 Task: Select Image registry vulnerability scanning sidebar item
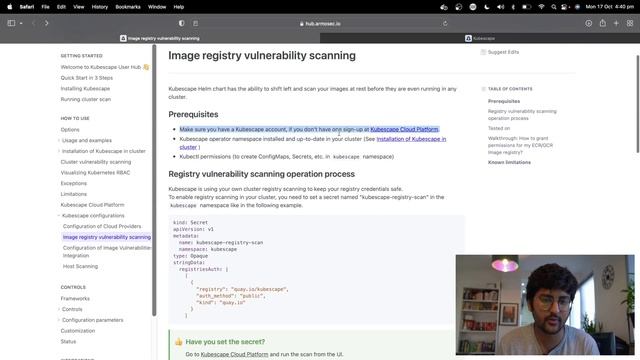click(x=107, y=237)
